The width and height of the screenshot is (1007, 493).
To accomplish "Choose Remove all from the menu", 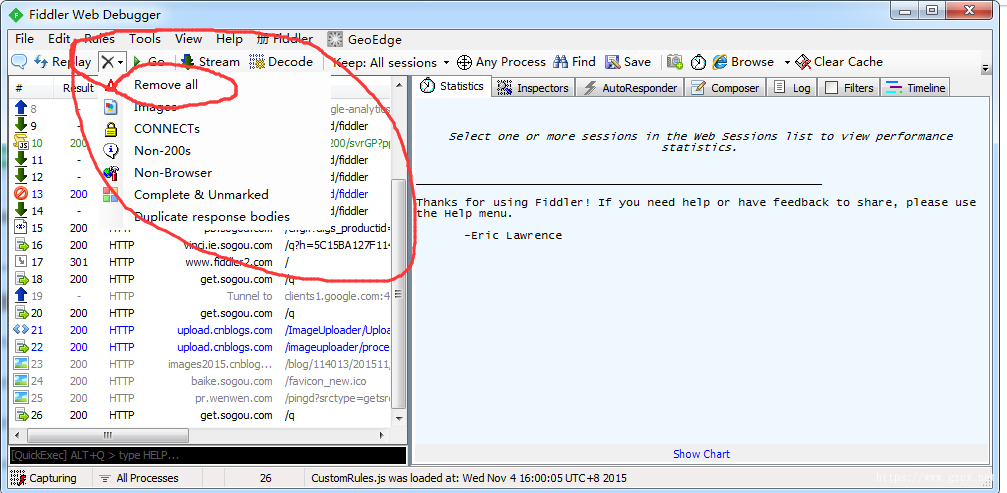I will (166, 85).
